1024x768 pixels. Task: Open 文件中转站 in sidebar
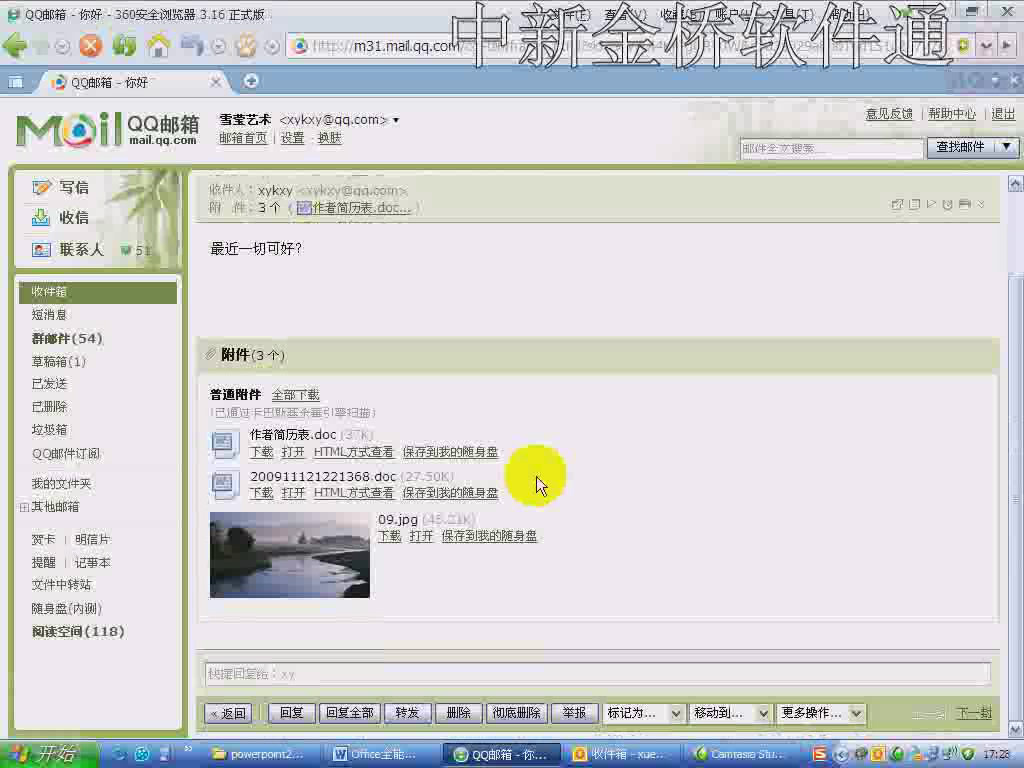61,585
